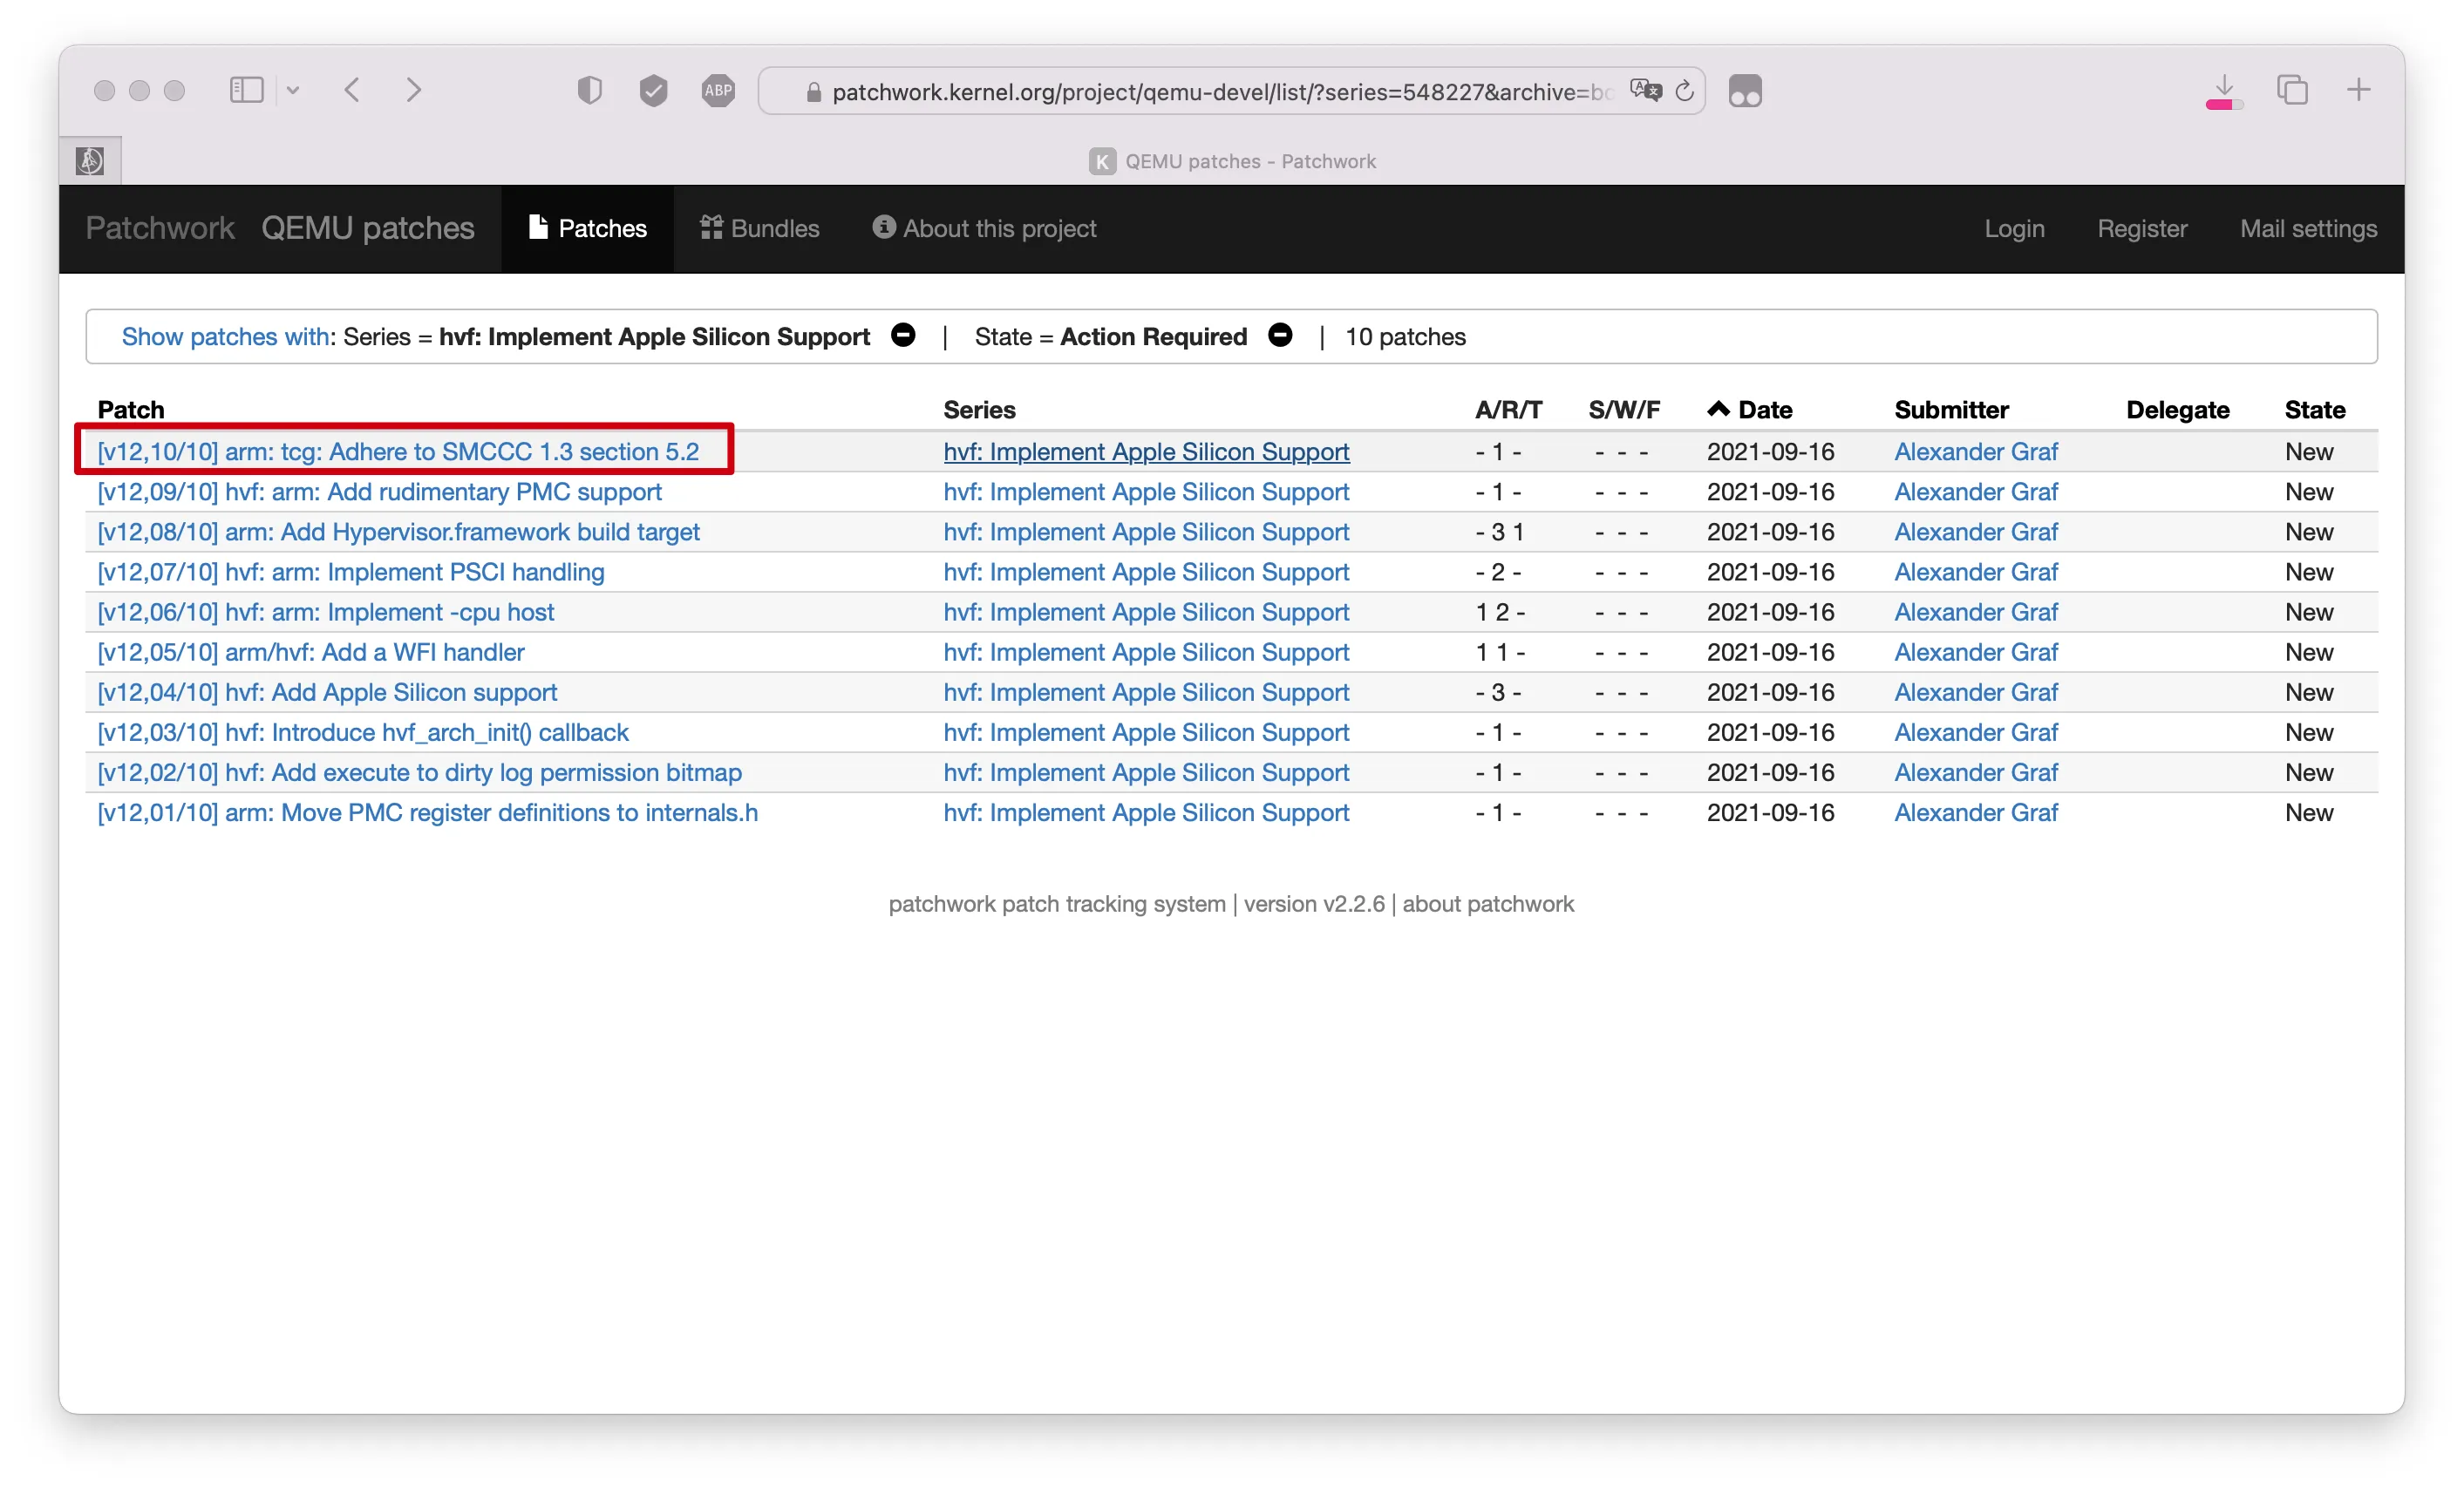The height and width of the screenshot is (1487, 2464).
Task: Remove the Series filter
Action: click(903, 336)
